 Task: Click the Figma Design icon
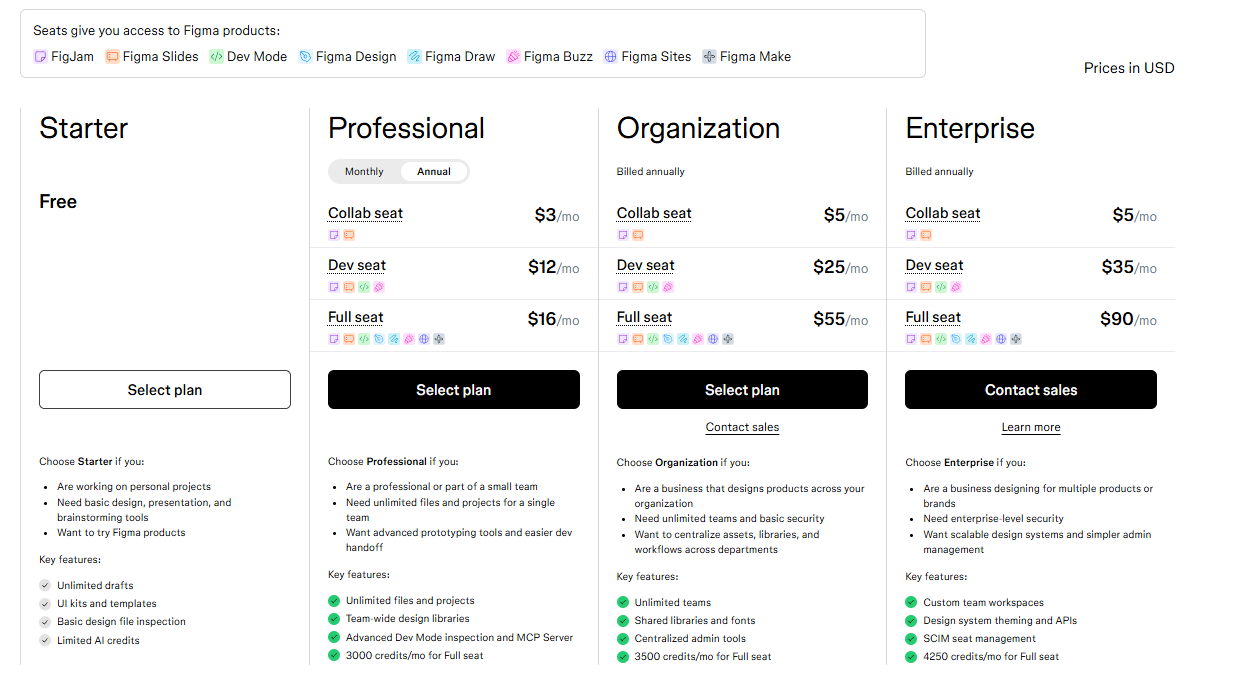click(x=305, y=57)
